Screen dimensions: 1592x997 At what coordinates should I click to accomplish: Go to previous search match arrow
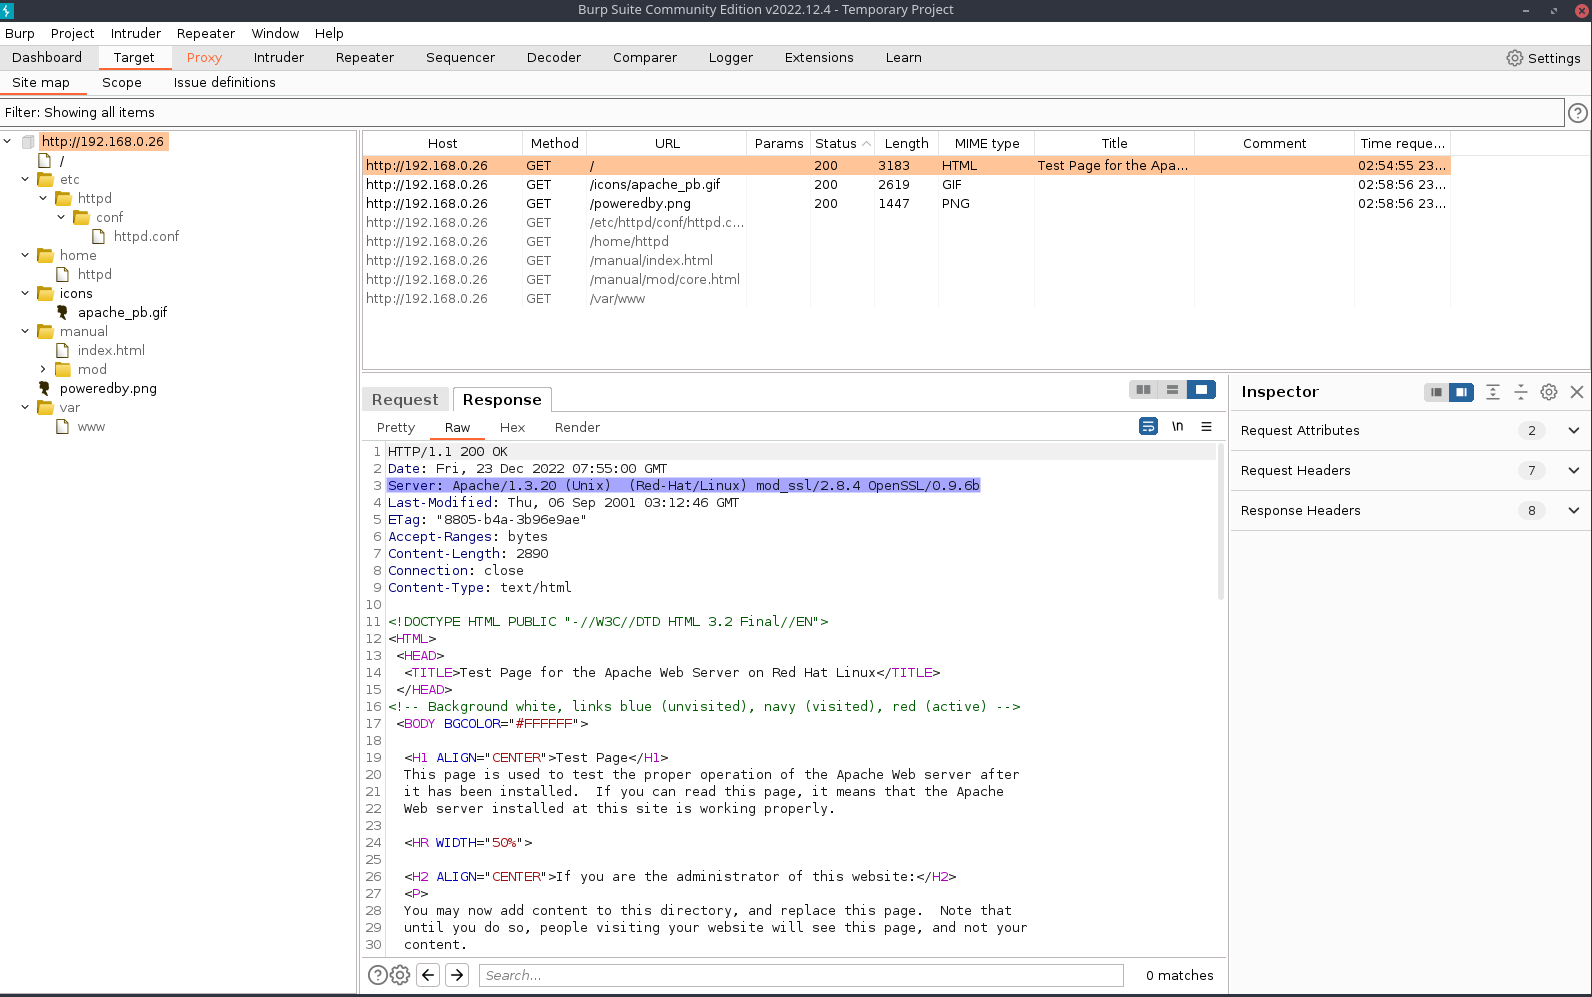pyautogui.click(x=428, y=975)
